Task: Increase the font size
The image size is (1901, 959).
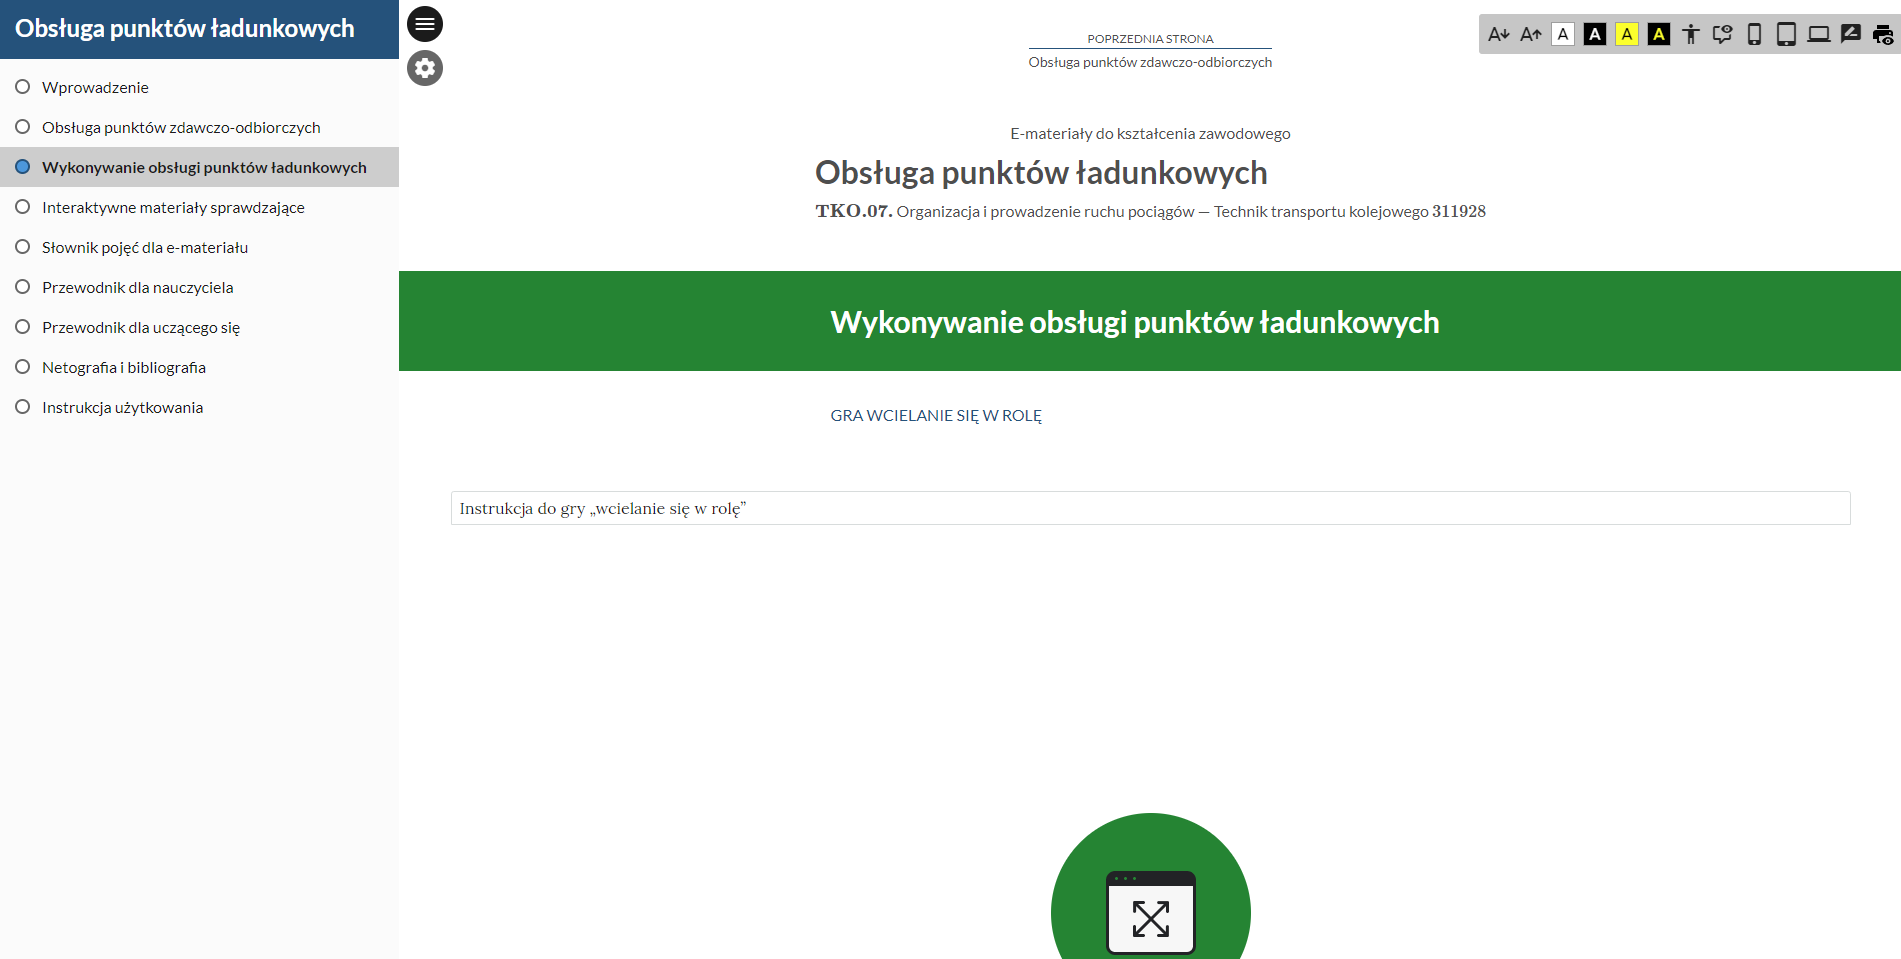Action: pos(1531,33)
